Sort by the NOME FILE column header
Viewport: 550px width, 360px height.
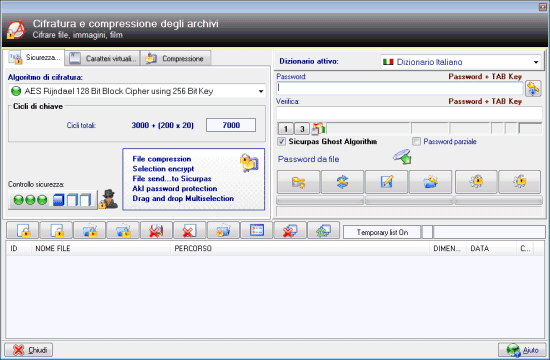[101, 248]
